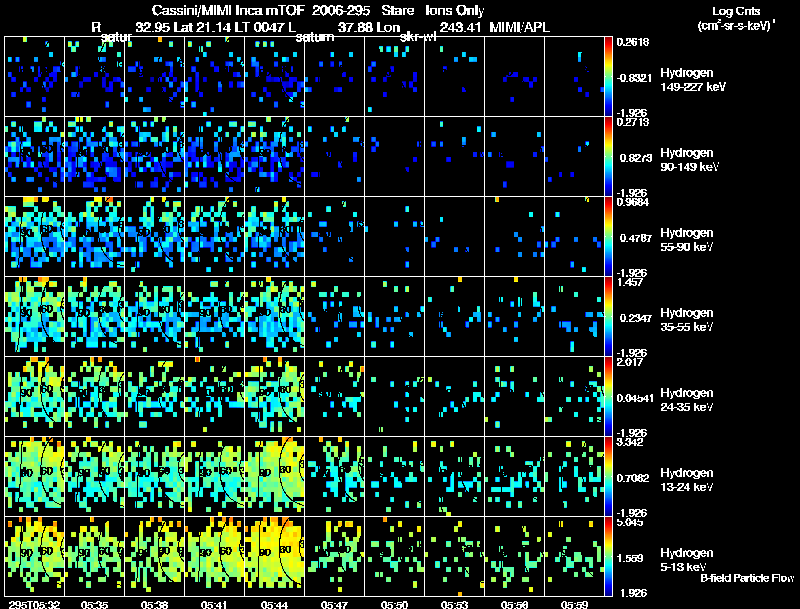Click the 'Hydrogen 5-13 keV' row label
This screenshot has height=609, width=800.
coord(687,560)
